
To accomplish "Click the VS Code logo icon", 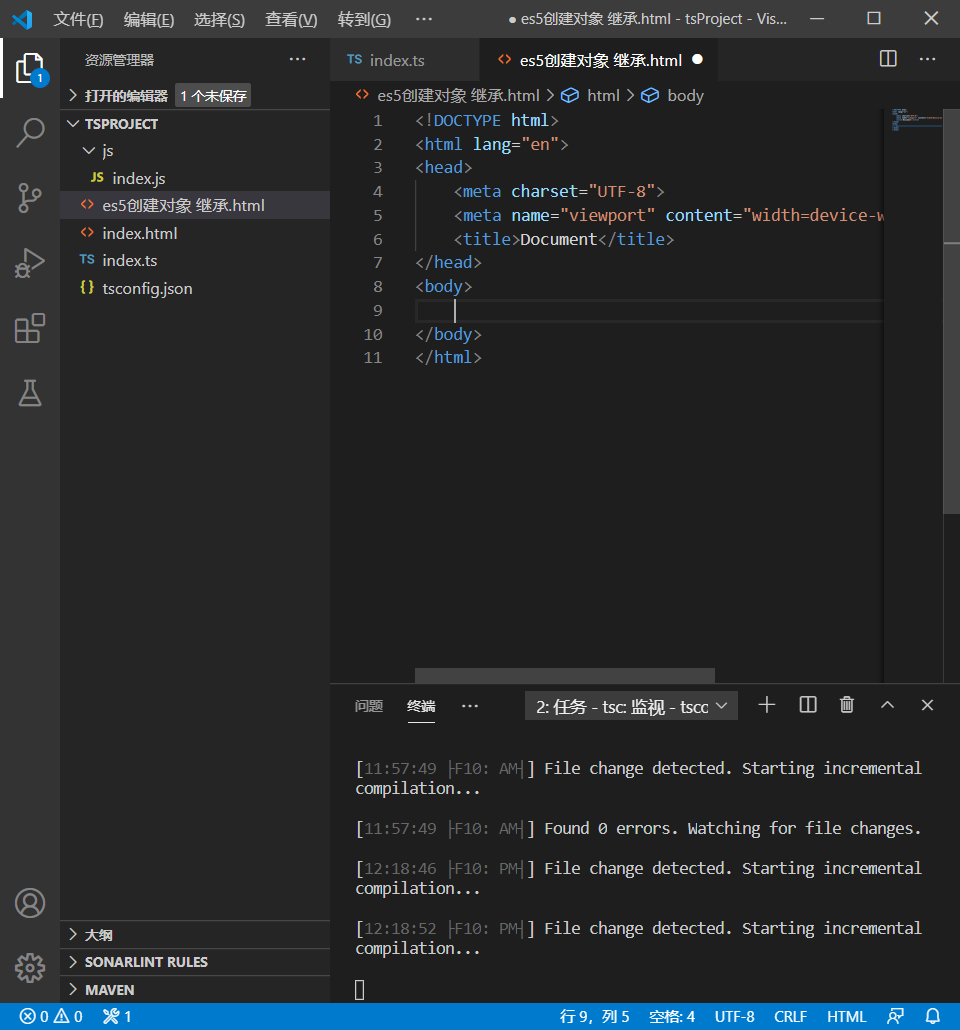I will pos(22,19).
